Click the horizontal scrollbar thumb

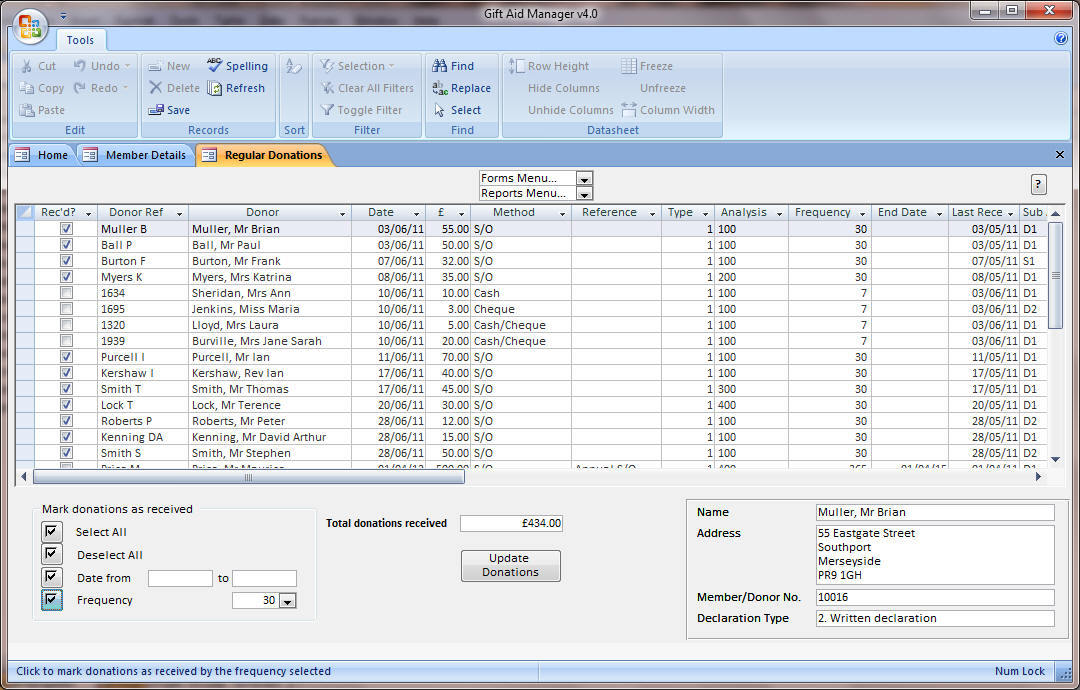(249, 477)
